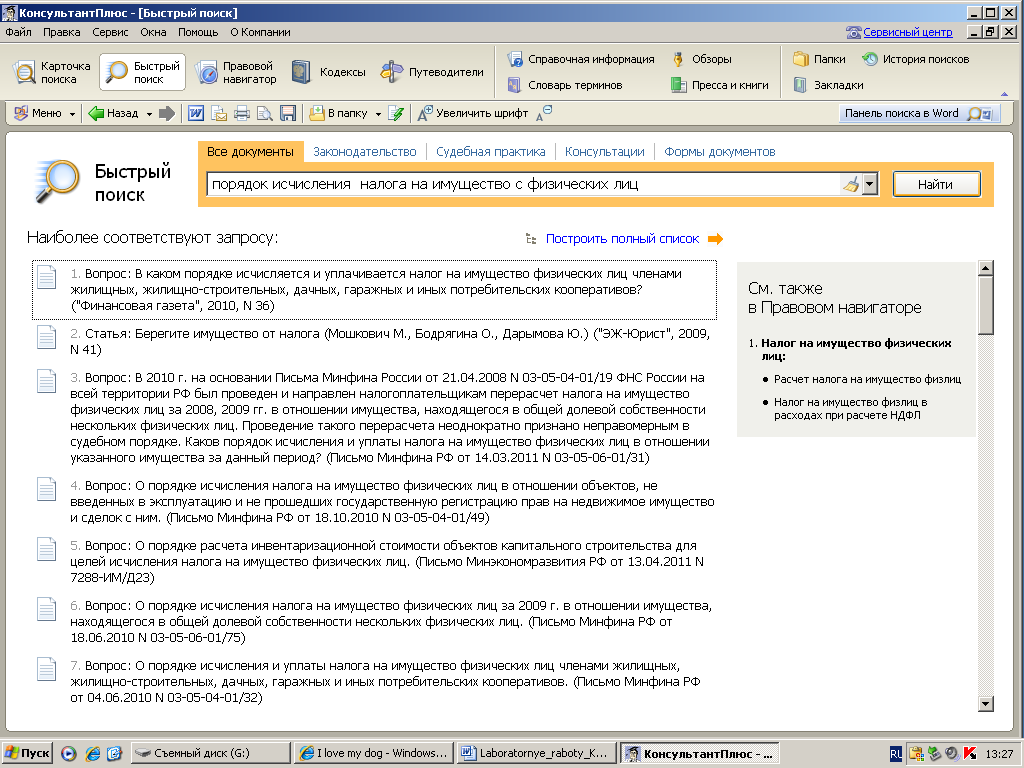Click the print icon

coord(242,113)
